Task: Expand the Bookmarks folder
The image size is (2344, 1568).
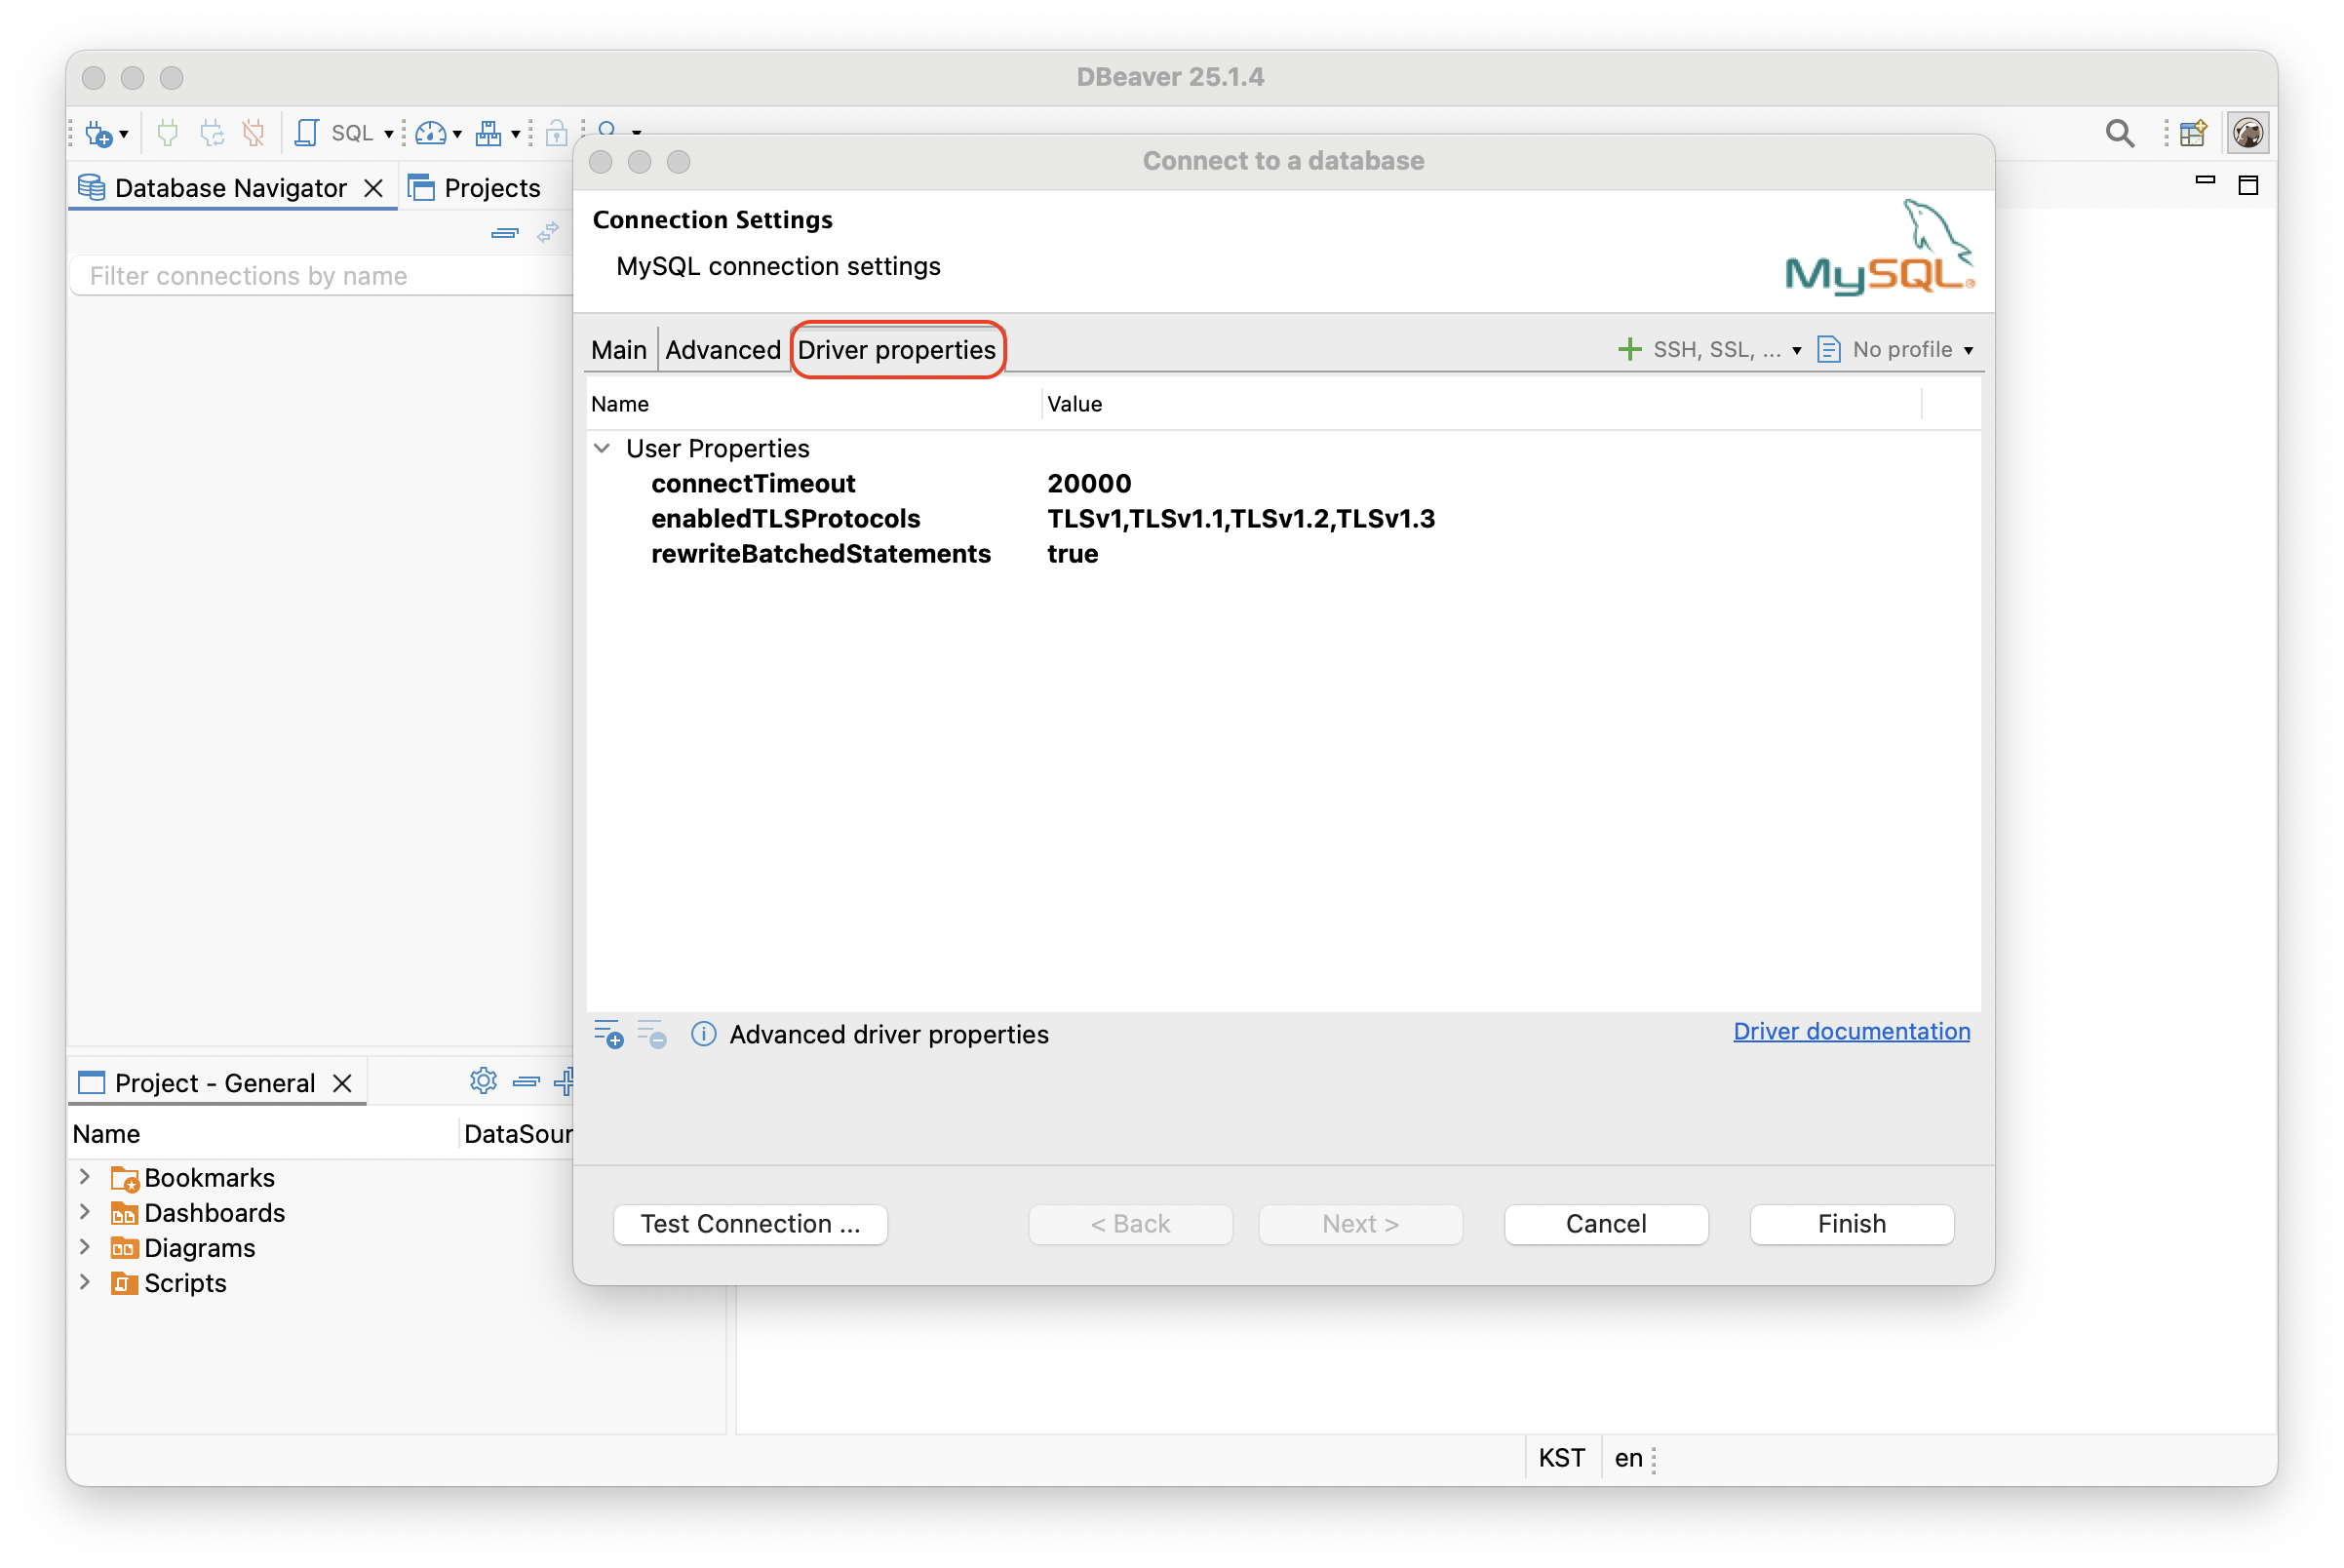Action: pyautogui.click(x=85, y=1177)
